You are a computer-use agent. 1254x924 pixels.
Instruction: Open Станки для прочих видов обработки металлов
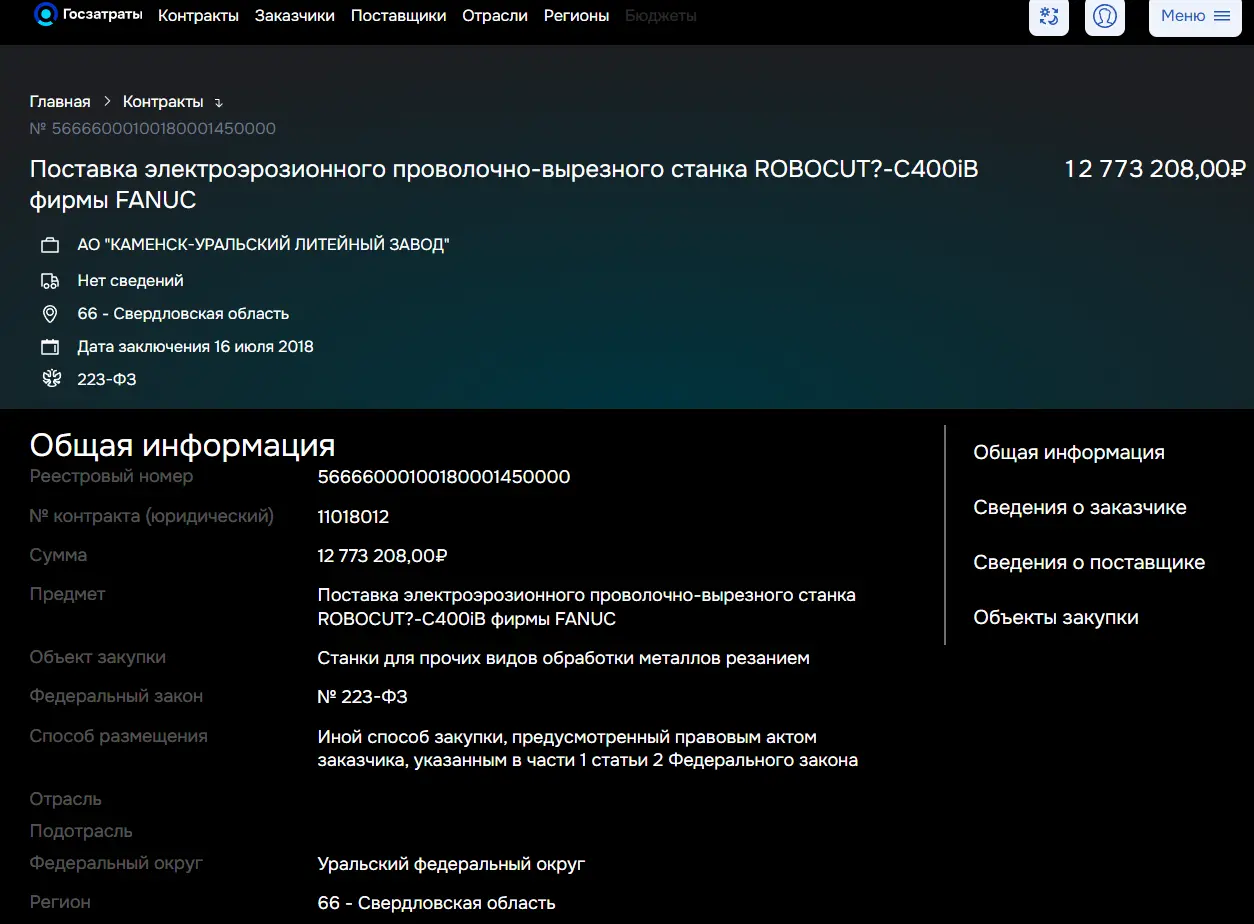point(563,658)
